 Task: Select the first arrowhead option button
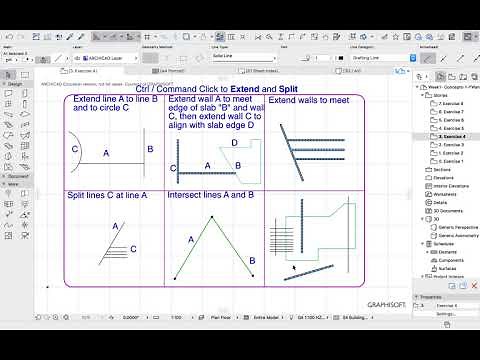(x=428, y=59)
